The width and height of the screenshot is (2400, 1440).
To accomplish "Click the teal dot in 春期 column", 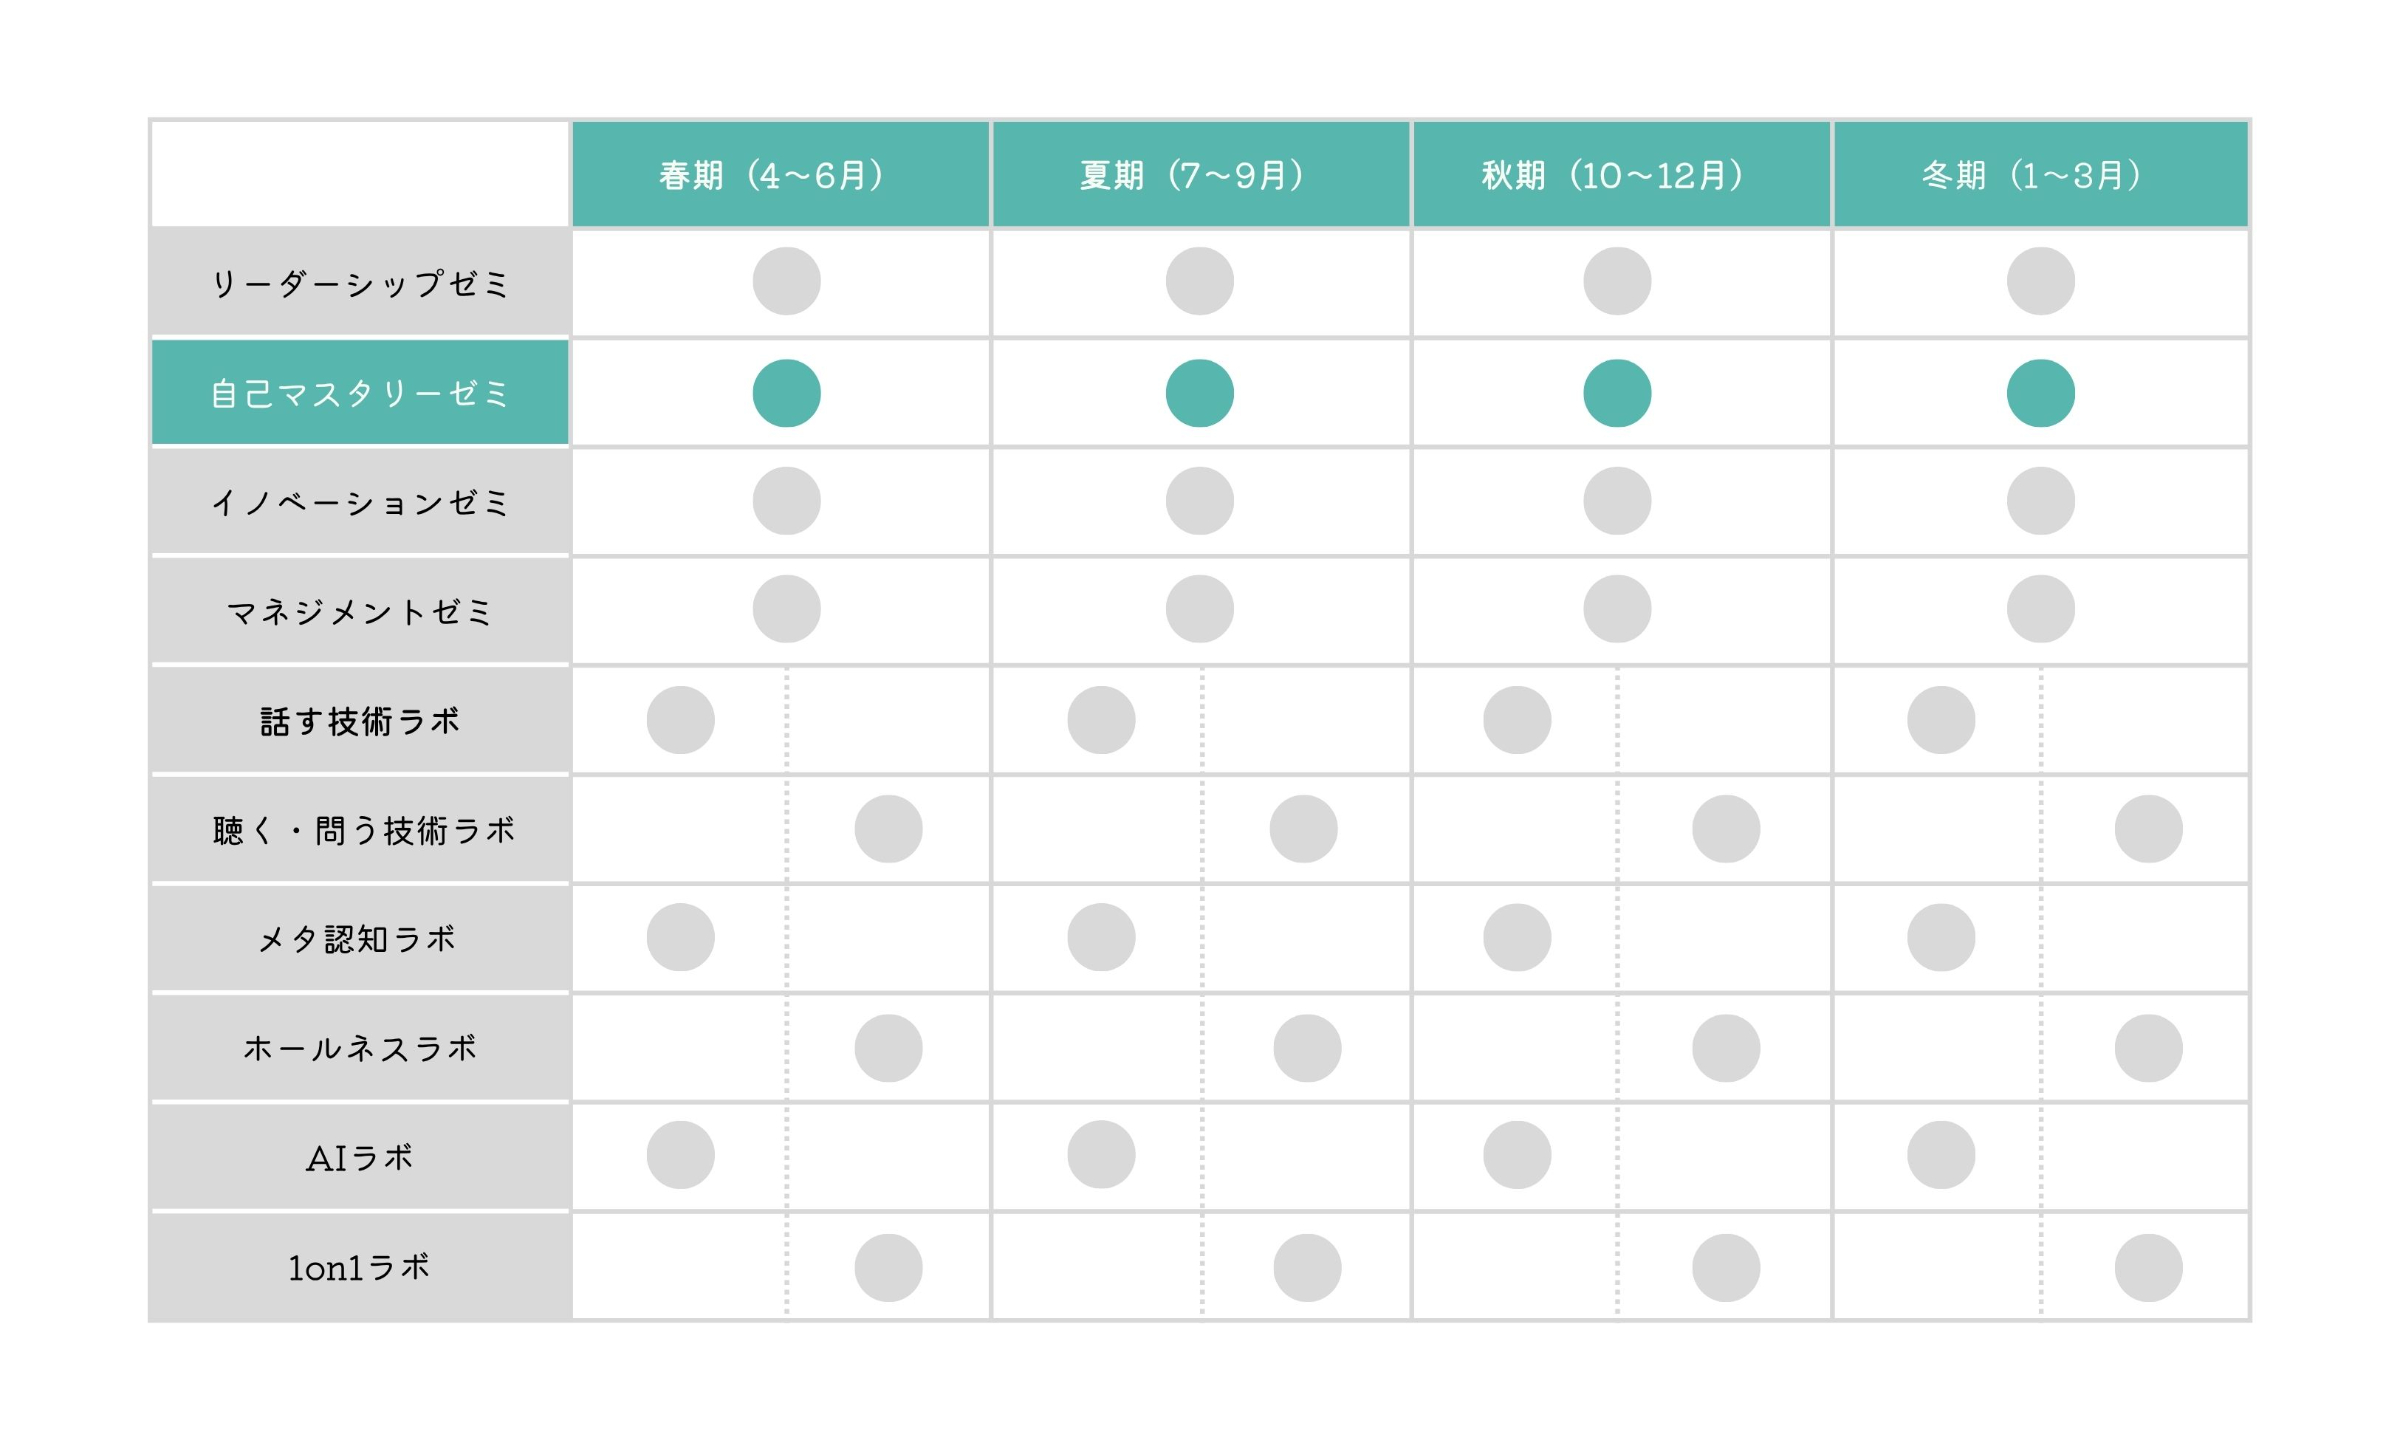I will [786, 393].
